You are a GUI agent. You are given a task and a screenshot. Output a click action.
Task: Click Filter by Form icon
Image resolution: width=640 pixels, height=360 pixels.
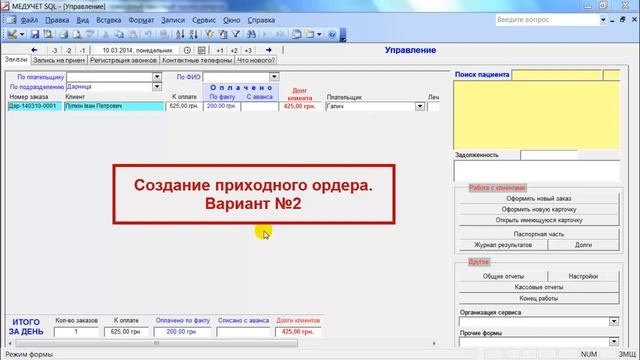click(223, 35)
